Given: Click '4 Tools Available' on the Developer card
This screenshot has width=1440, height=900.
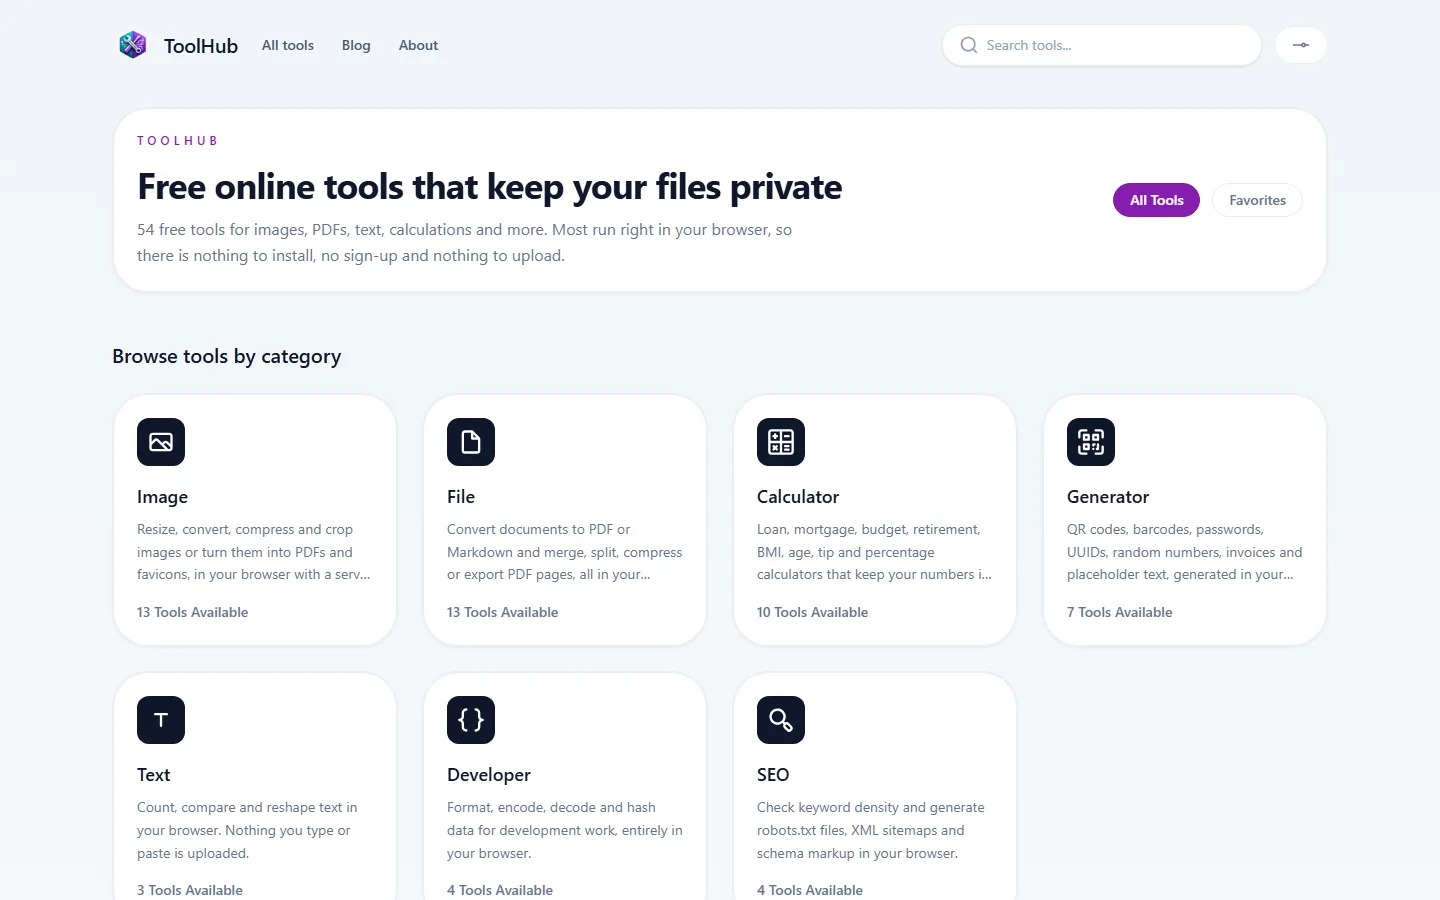Looking at the screenshot, I should pyautogui.click(x=500, y=890).
